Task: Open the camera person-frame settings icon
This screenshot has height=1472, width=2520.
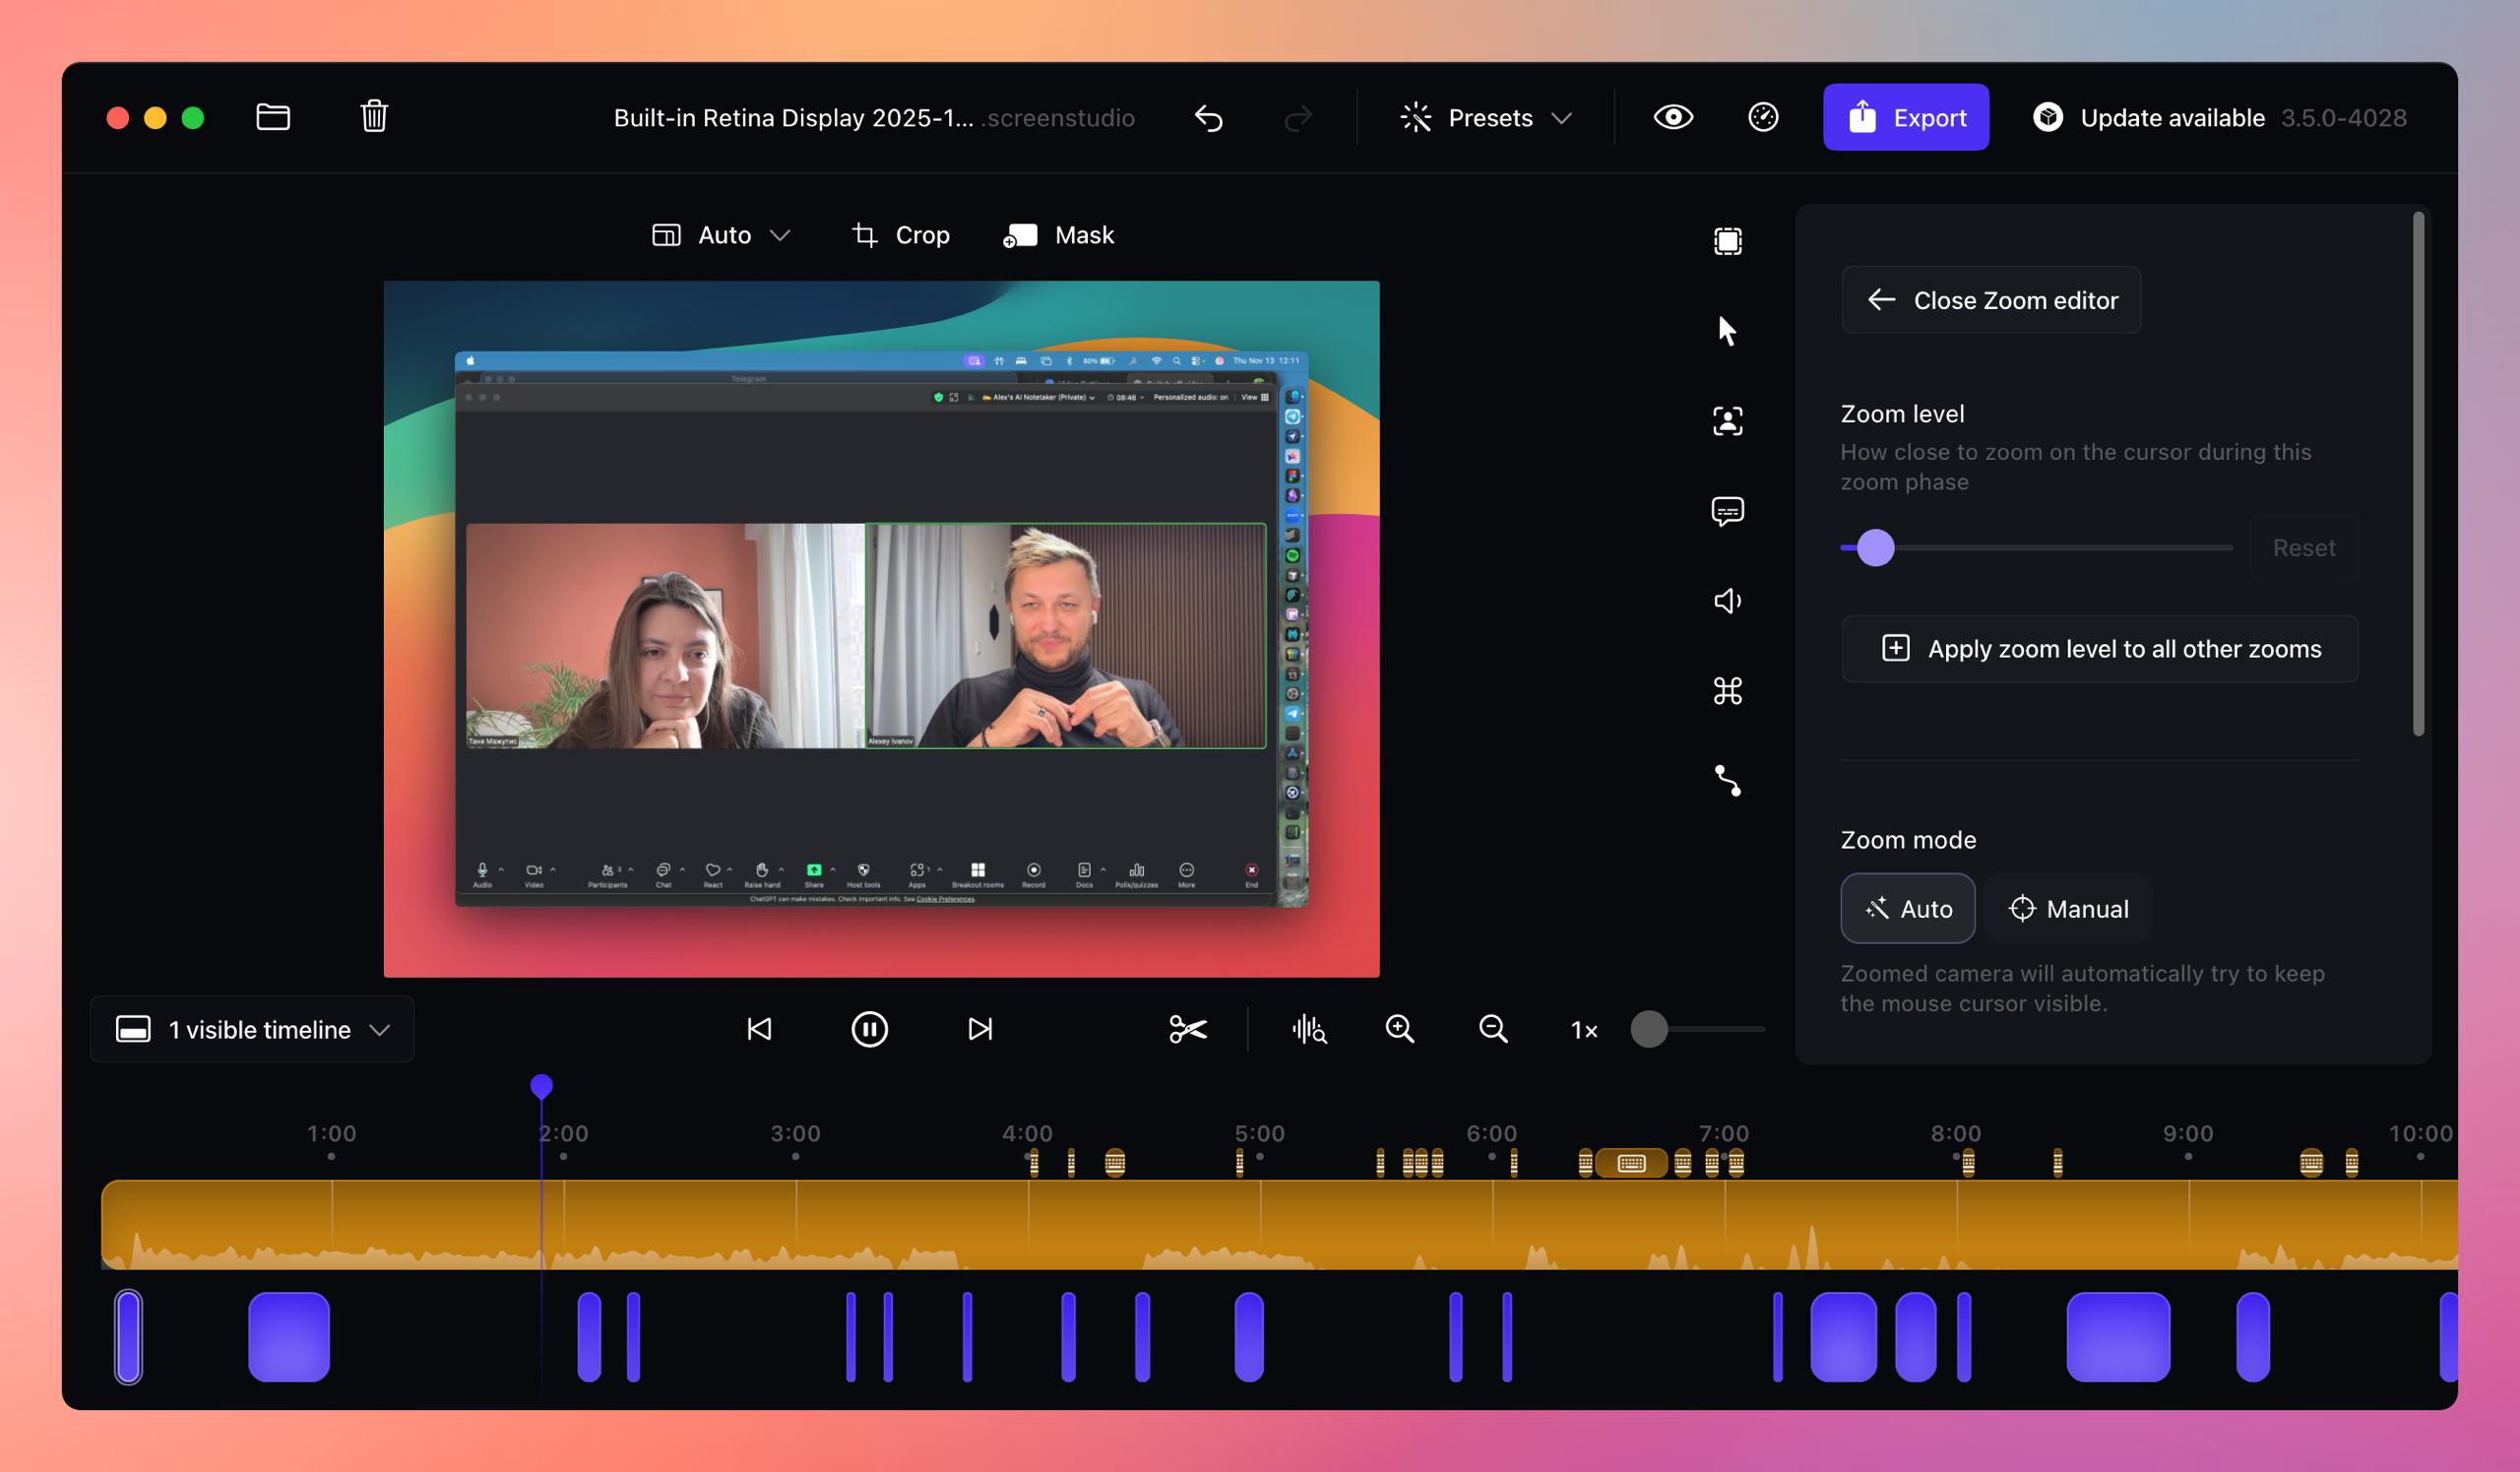Action: 1727,421
